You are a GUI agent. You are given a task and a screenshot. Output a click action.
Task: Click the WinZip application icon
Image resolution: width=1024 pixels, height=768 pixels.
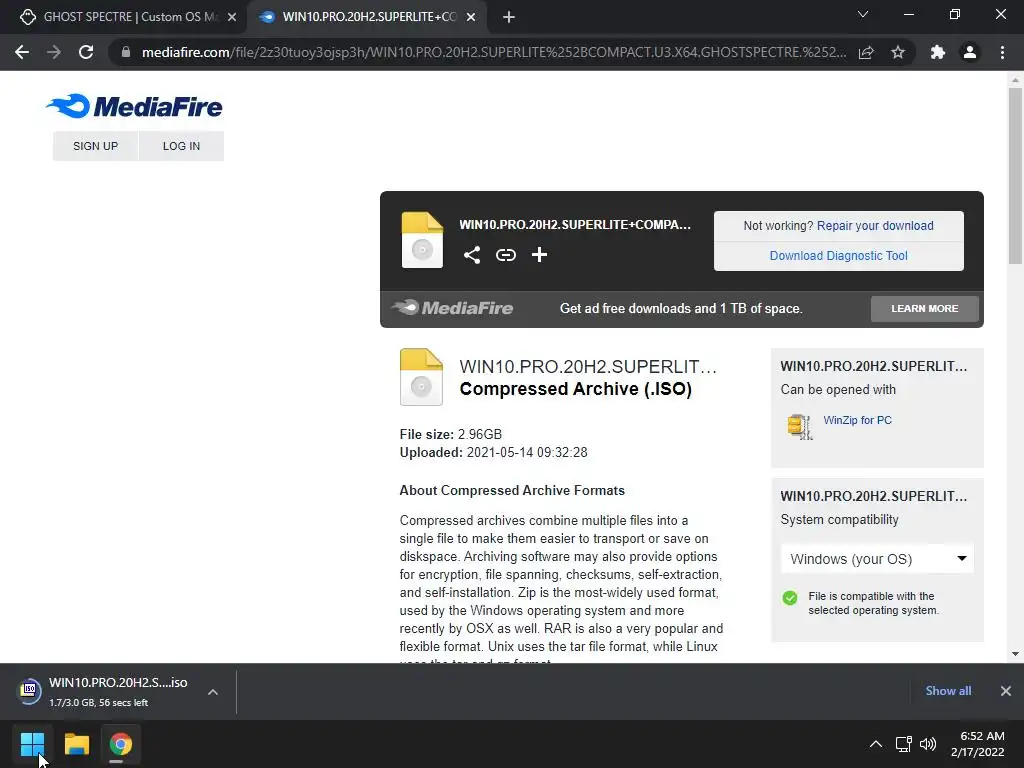coord(799,426)
